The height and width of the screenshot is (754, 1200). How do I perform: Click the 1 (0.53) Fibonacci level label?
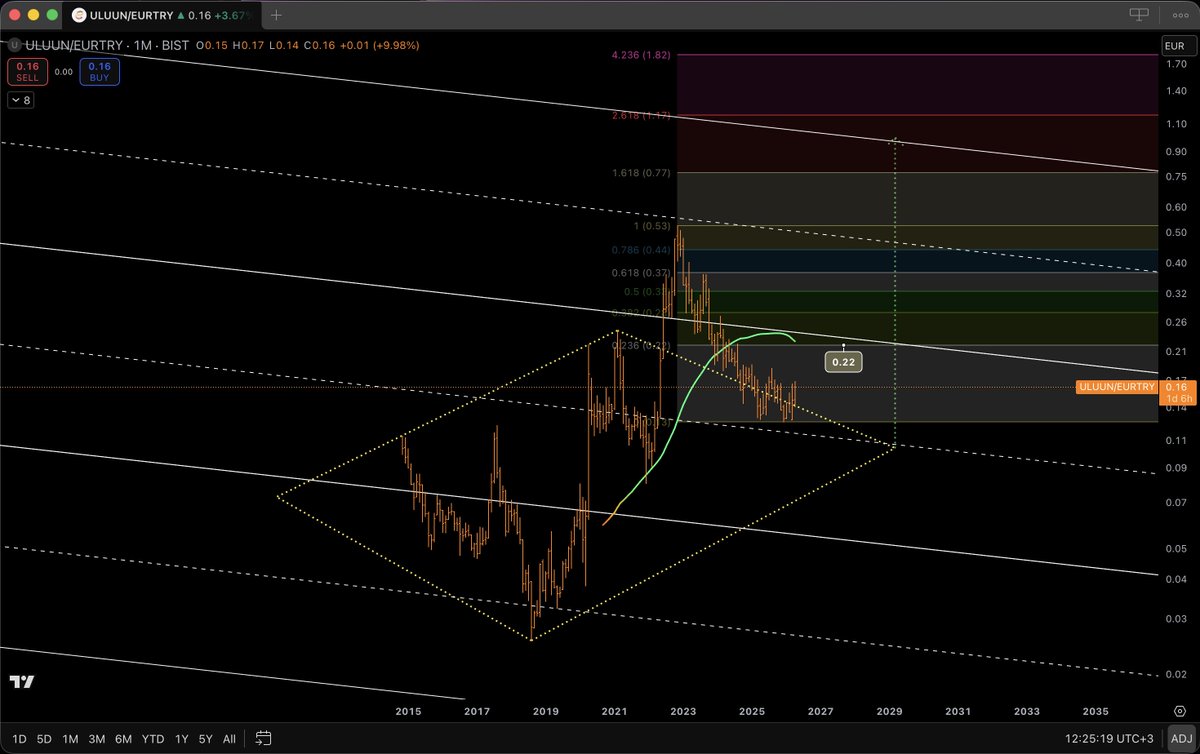(x=651, y=225)
